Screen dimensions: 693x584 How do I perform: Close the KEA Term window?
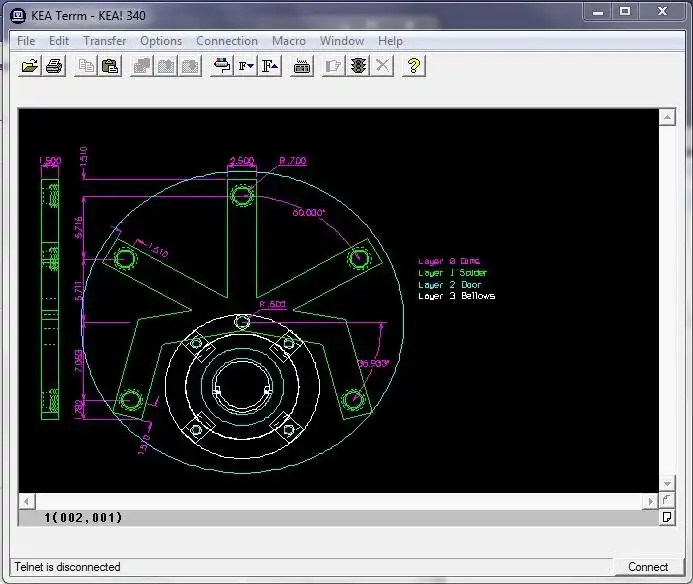pos(662,12)
